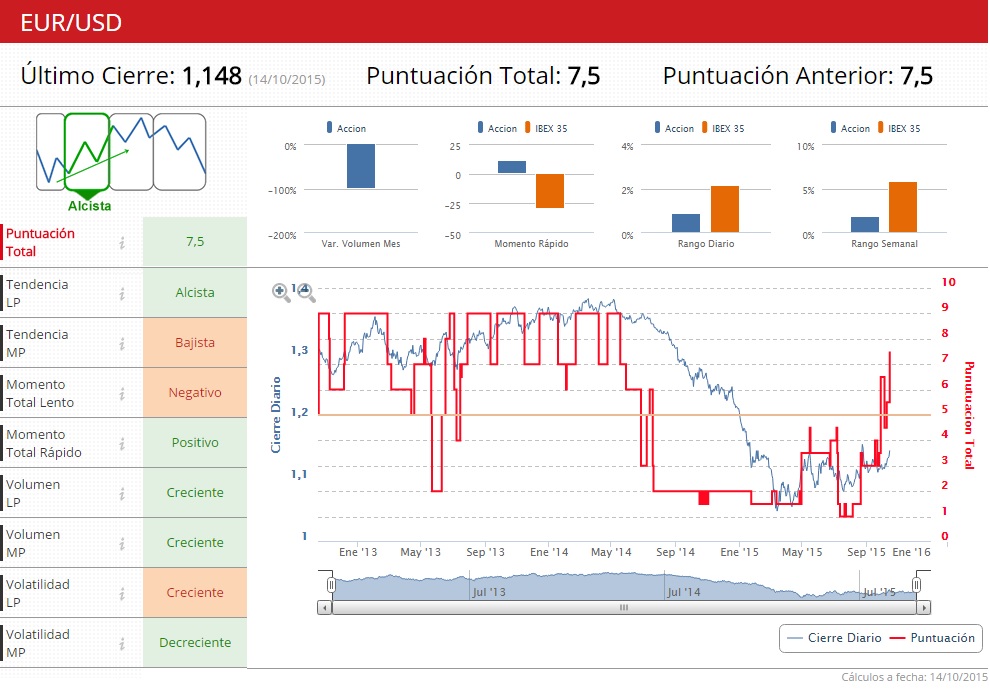Open info icon for Volumen LP
The height and width of the screenshot is (697, 990).
[x=122, y=494]
